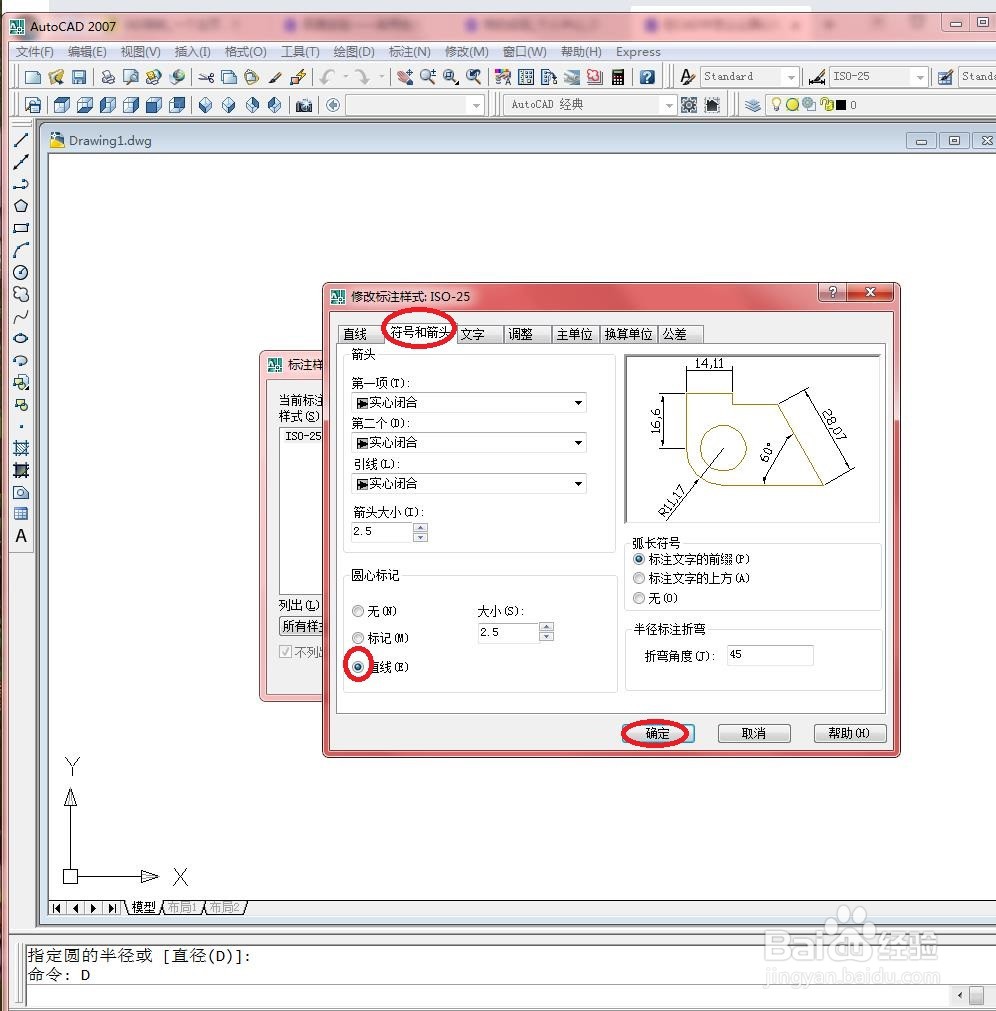The width and height of the screenshot is (996, 1011).
Task: Select the Polygon tool
Action: [21, 206]
